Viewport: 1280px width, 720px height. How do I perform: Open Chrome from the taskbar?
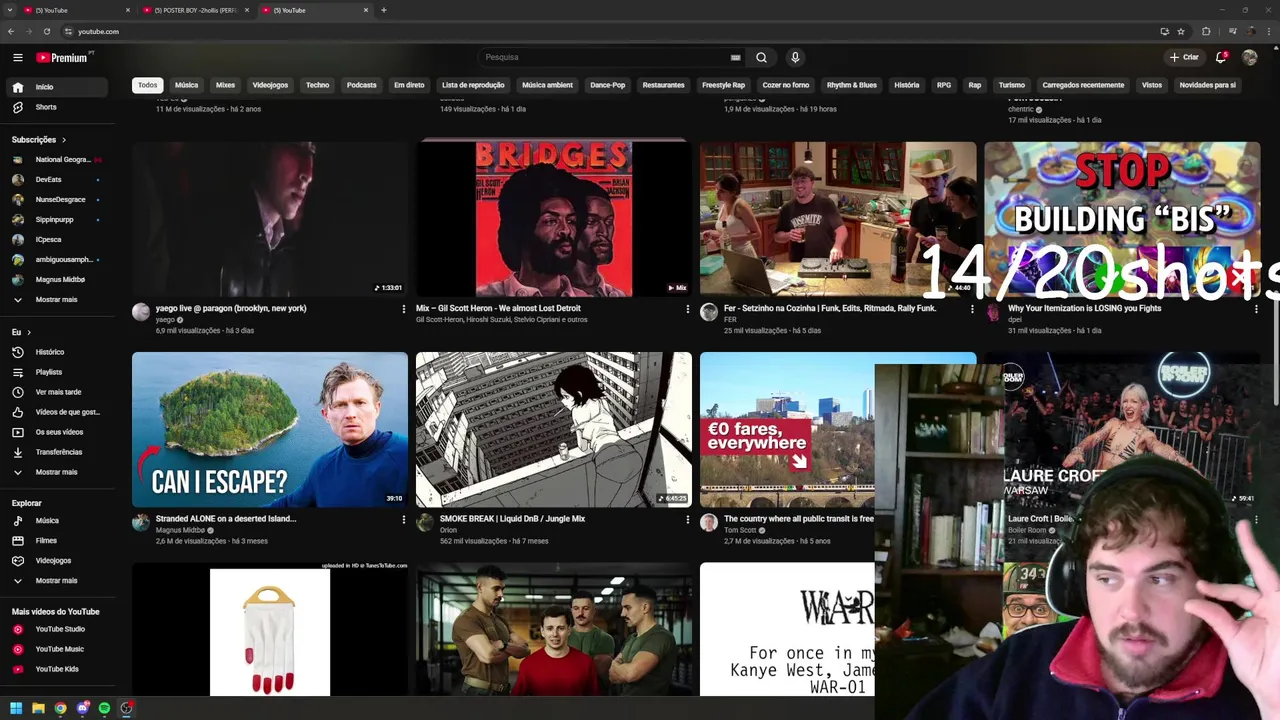(x=60, y=708)
